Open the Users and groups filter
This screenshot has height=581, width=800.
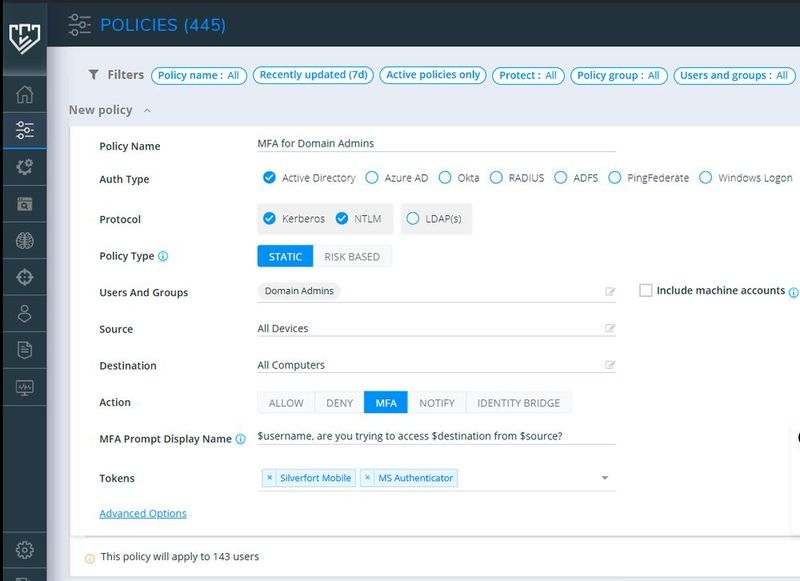click(734, 75)
